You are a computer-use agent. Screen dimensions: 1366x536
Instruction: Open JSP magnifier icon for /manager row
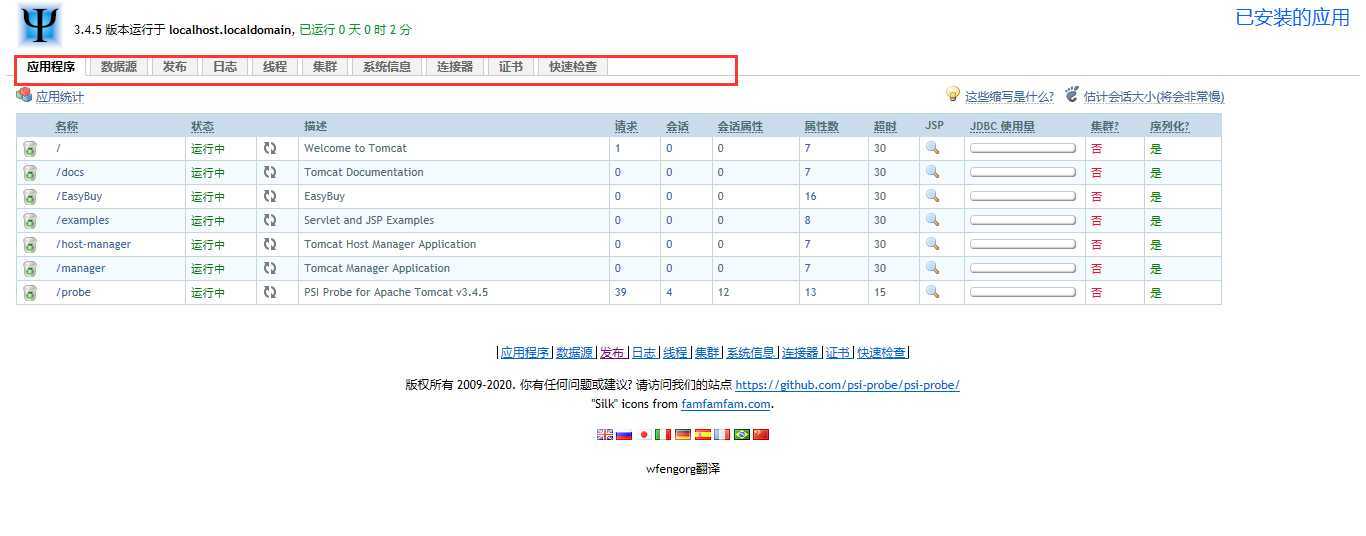pyautogui.click(x=932, y=267)
